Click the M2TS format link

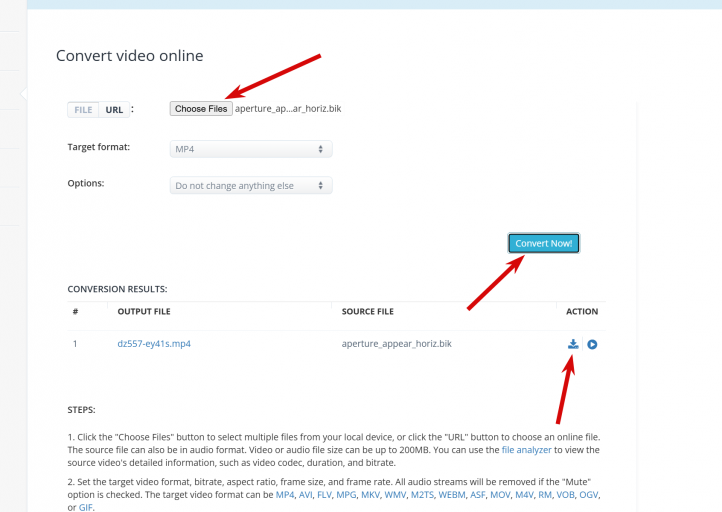coord(422,495)
